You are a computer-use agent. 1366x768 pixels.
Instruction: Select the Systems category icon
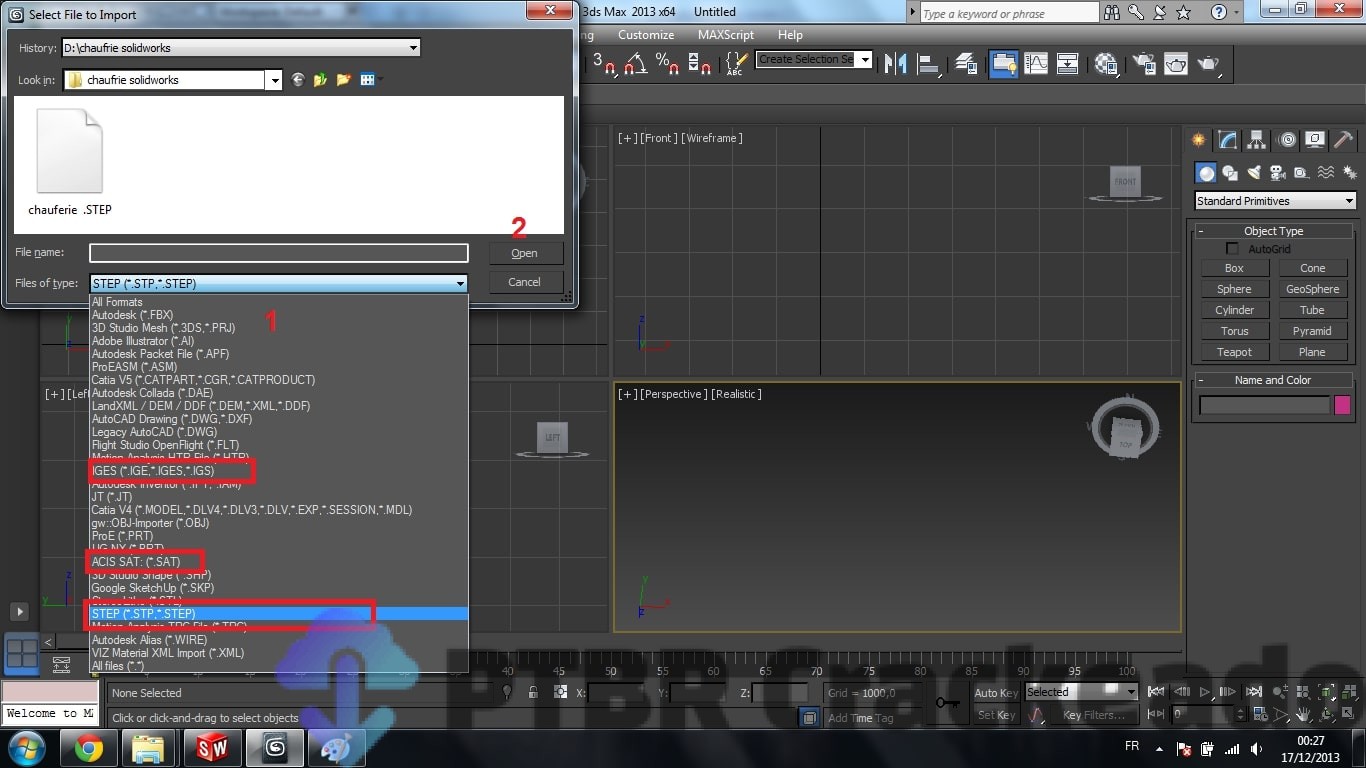point(1349,173)
